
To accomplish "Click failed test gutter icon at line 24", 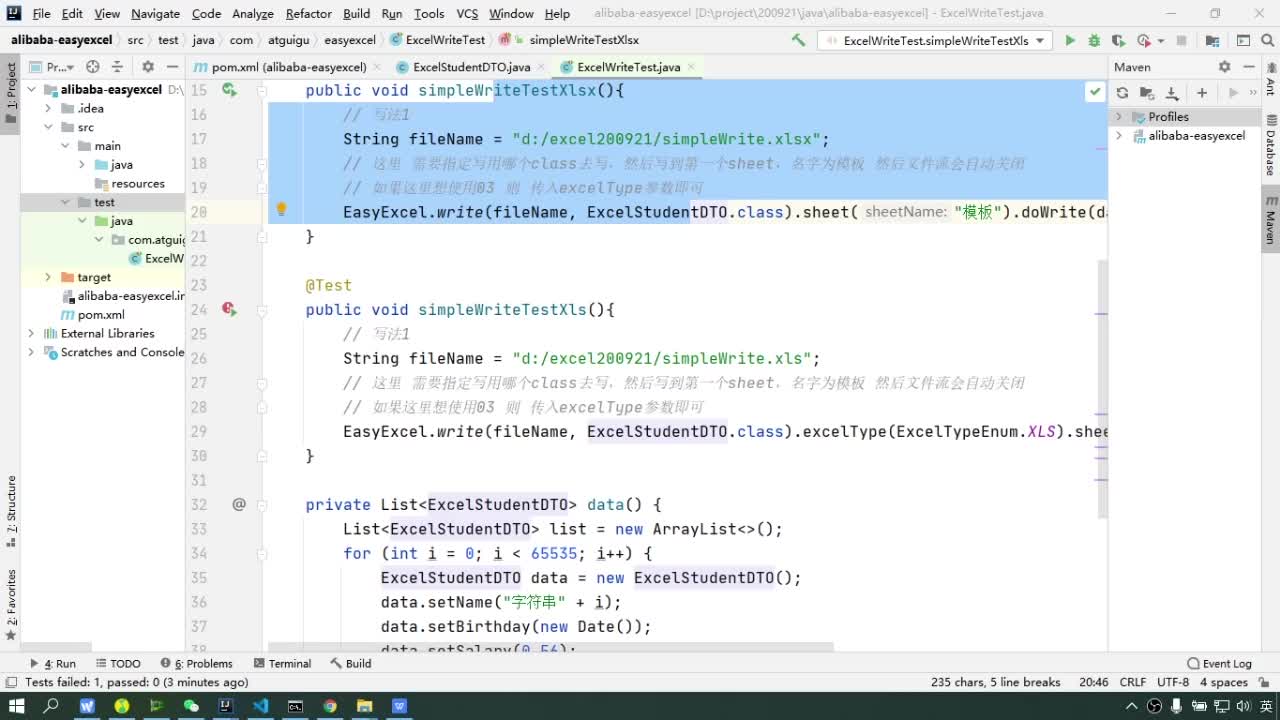I will click(x=229, y=310).
